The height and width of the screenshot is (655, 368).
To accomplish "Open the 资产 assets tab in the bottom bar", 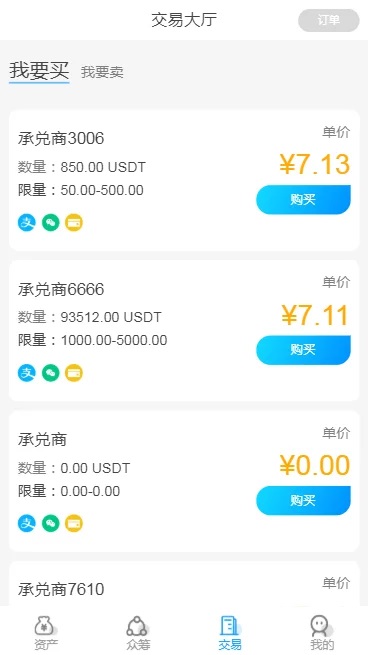I will [46, 633].
